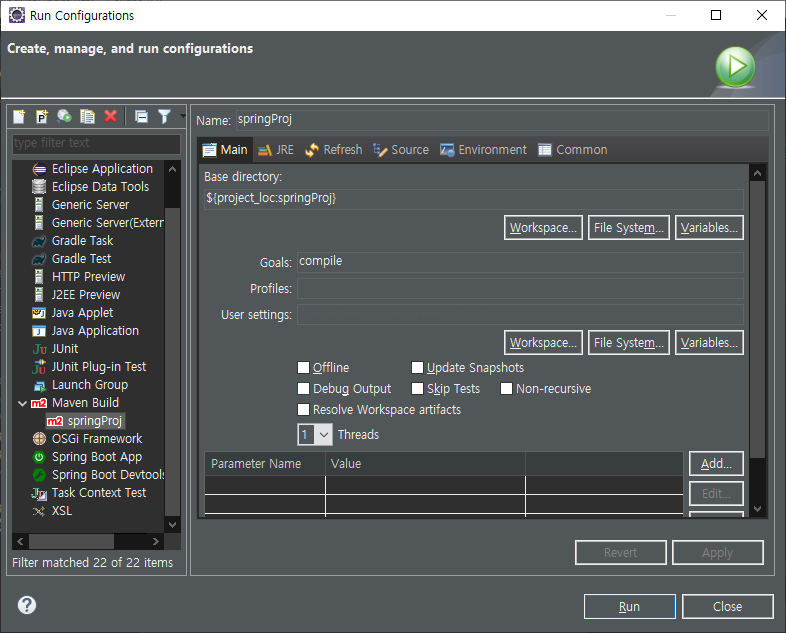Select HTTP Preview server icon
This screenshot has height=633, width=786.
coord(39,277)
